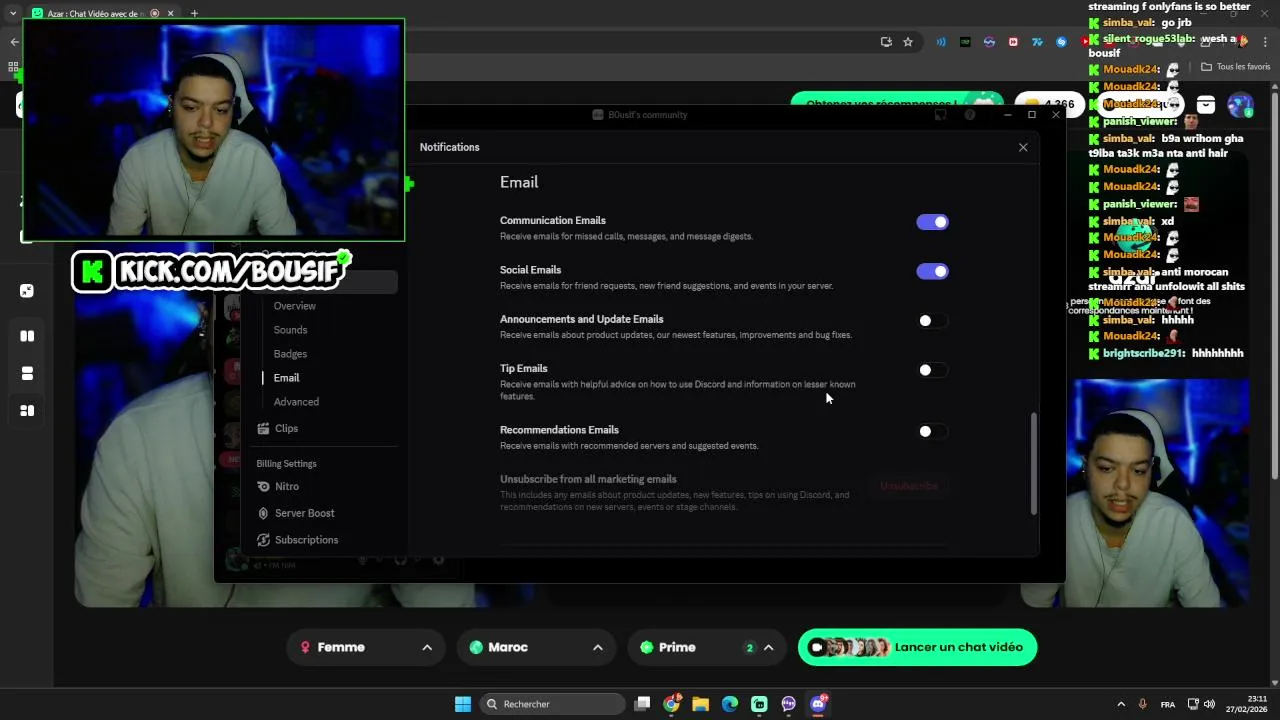
Task: Open the green Kick app on taskbar
Action: pyautogui.click(x=759, y=704)
